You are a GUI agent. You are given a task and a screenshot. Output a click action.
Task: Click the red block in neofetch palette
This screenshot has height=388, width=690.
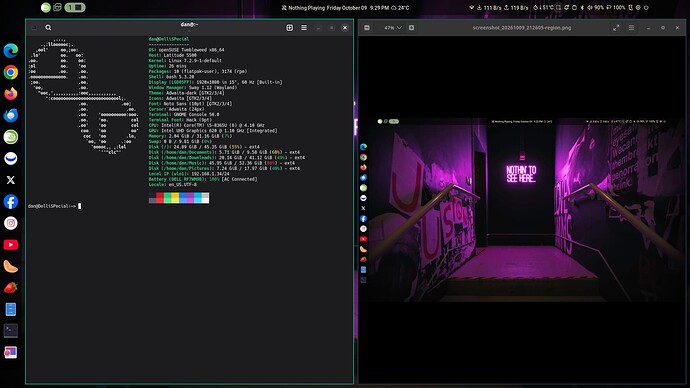(x=160, y=198)
